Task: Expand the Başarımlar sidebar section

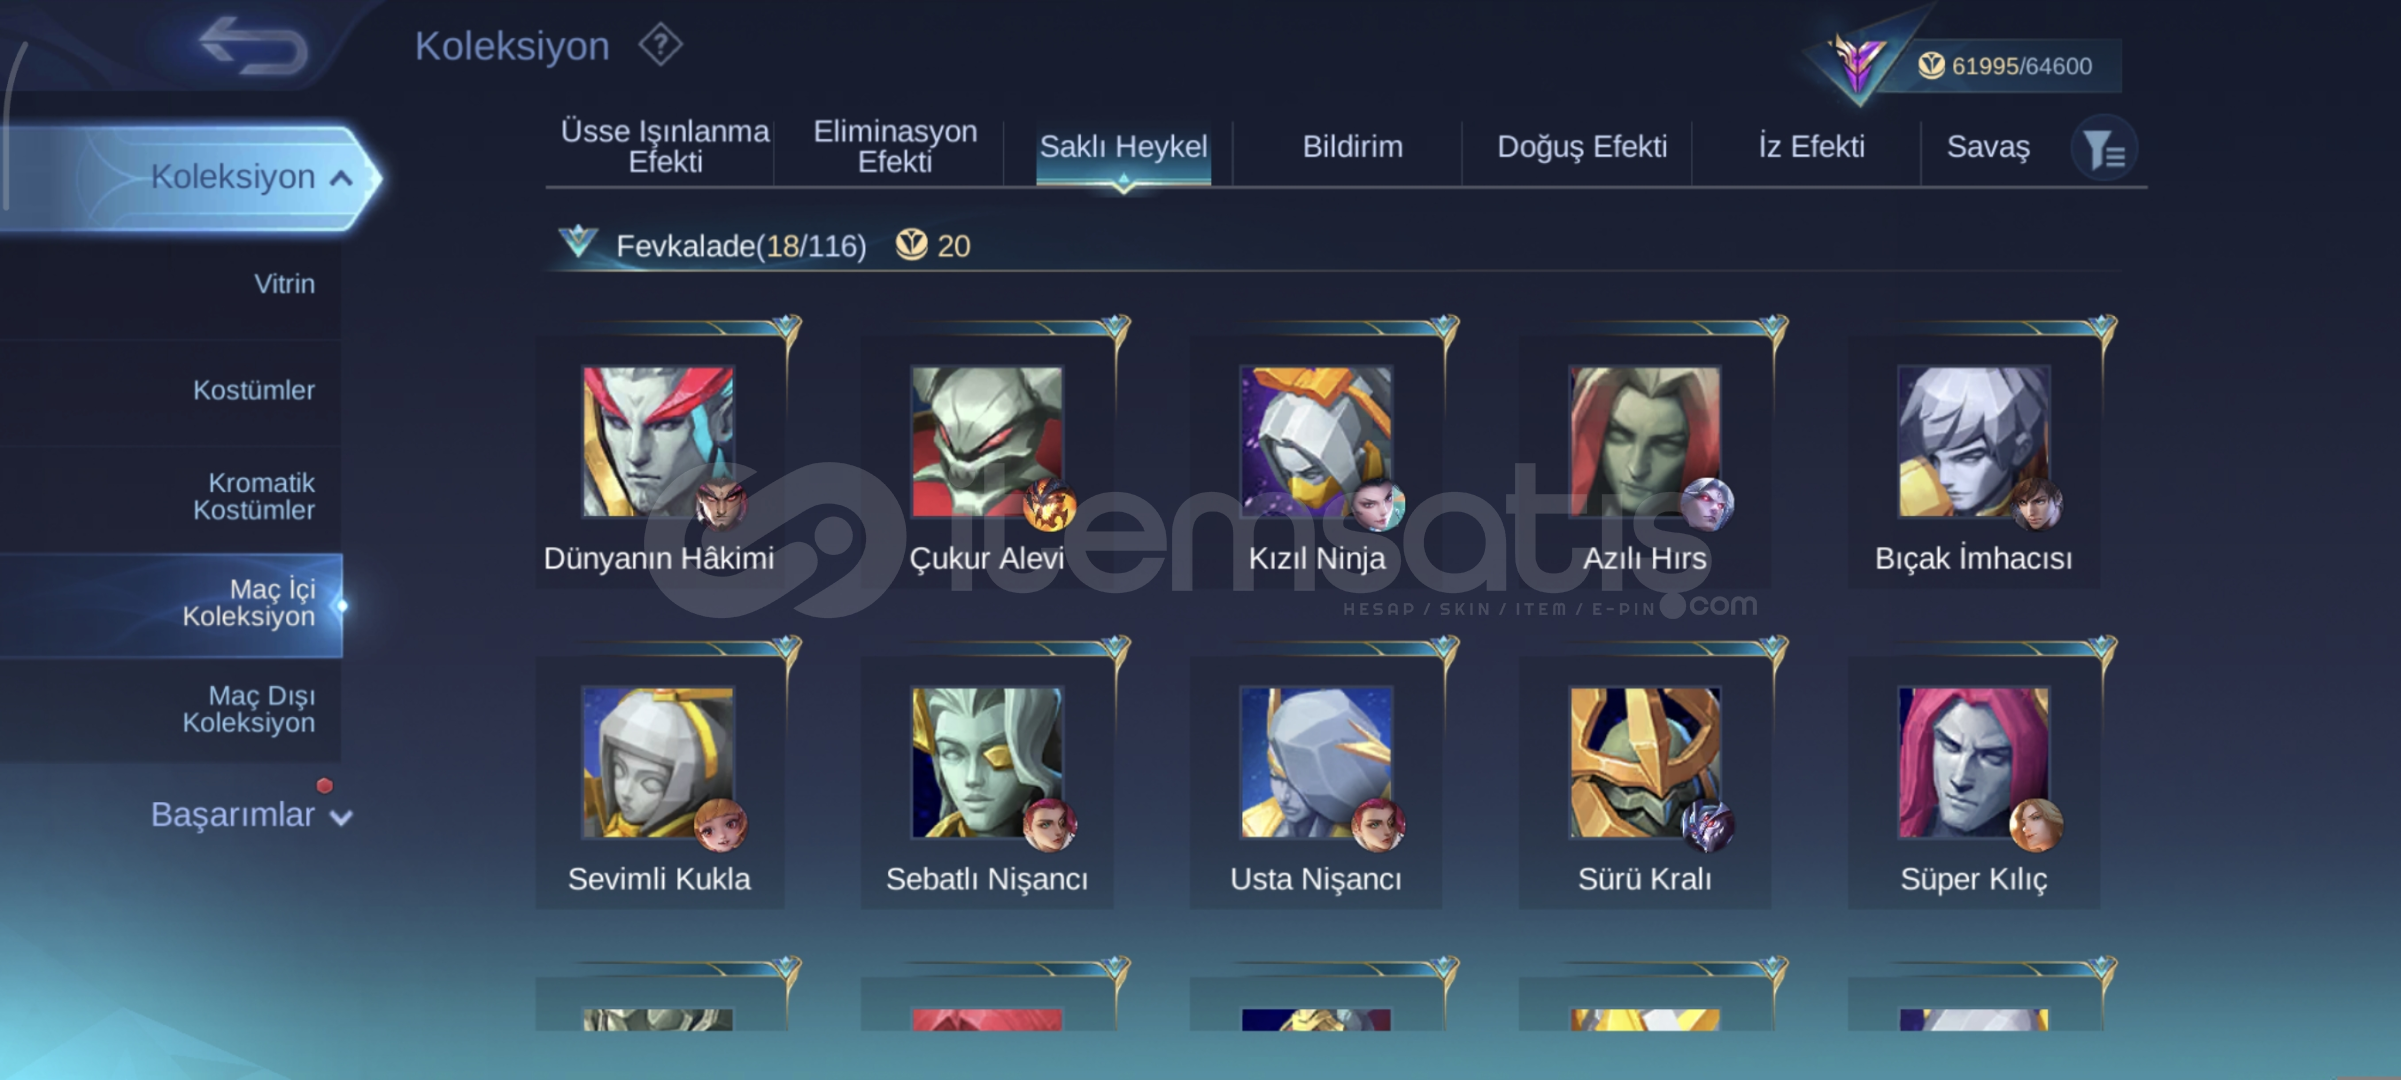Action: [250, 815]
